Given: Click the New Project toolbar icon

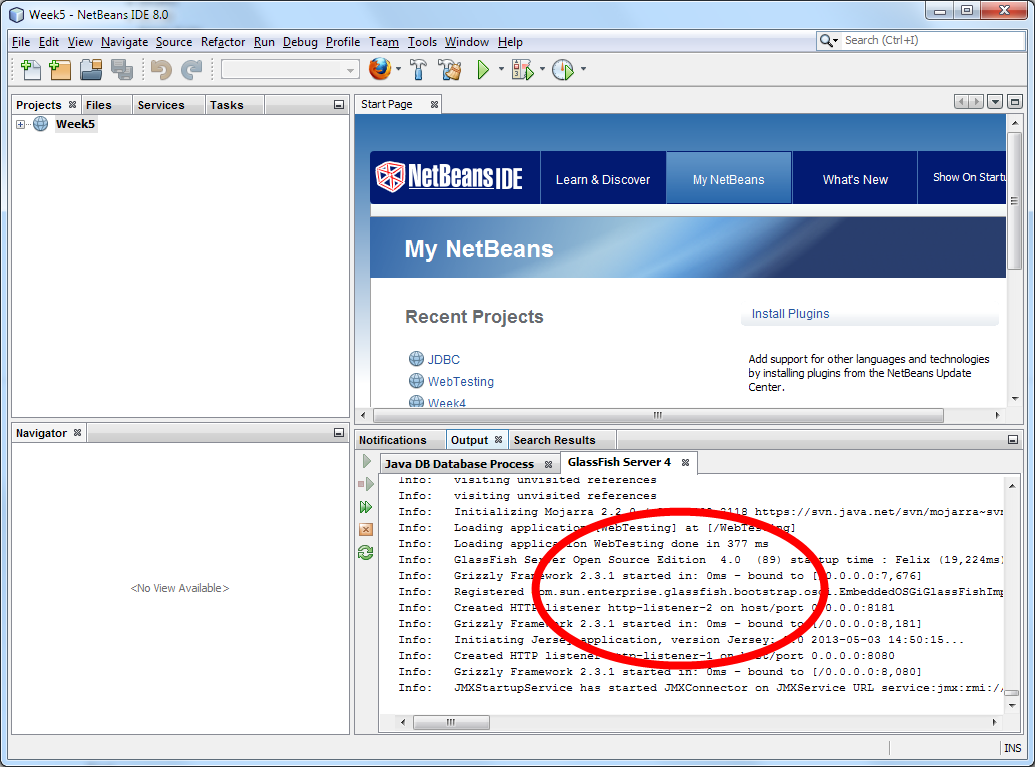Looking at the screenshot, I should (60, 70).
